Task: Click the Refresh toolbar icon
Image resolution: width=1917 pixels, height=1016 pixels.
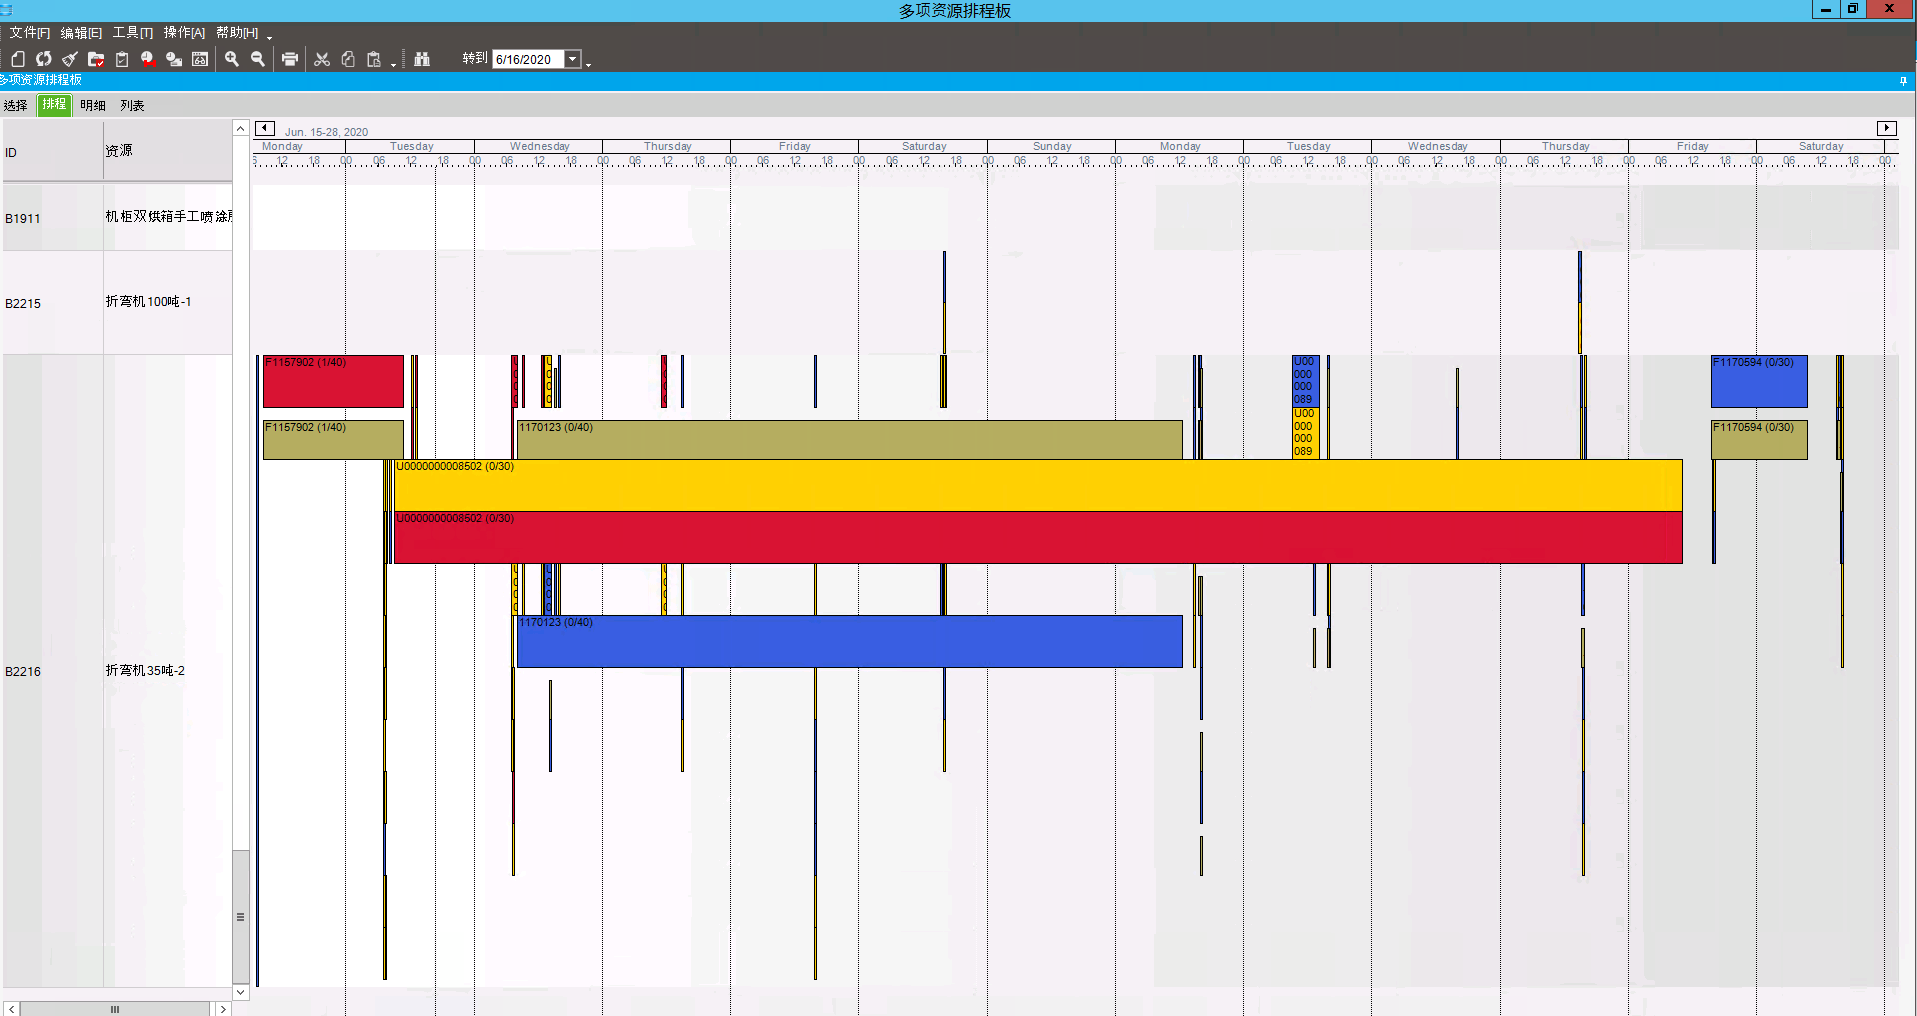Action: 44,59
